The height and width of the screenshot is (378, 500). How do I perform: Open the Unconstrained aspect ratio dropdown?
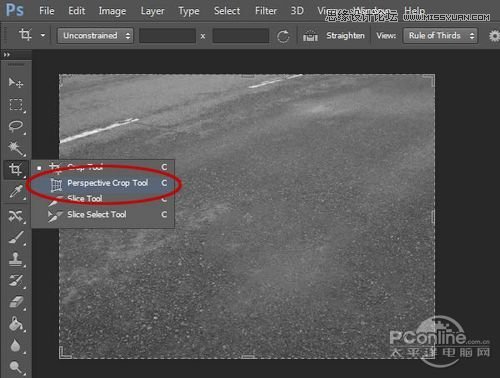click(x=95, y=36)
